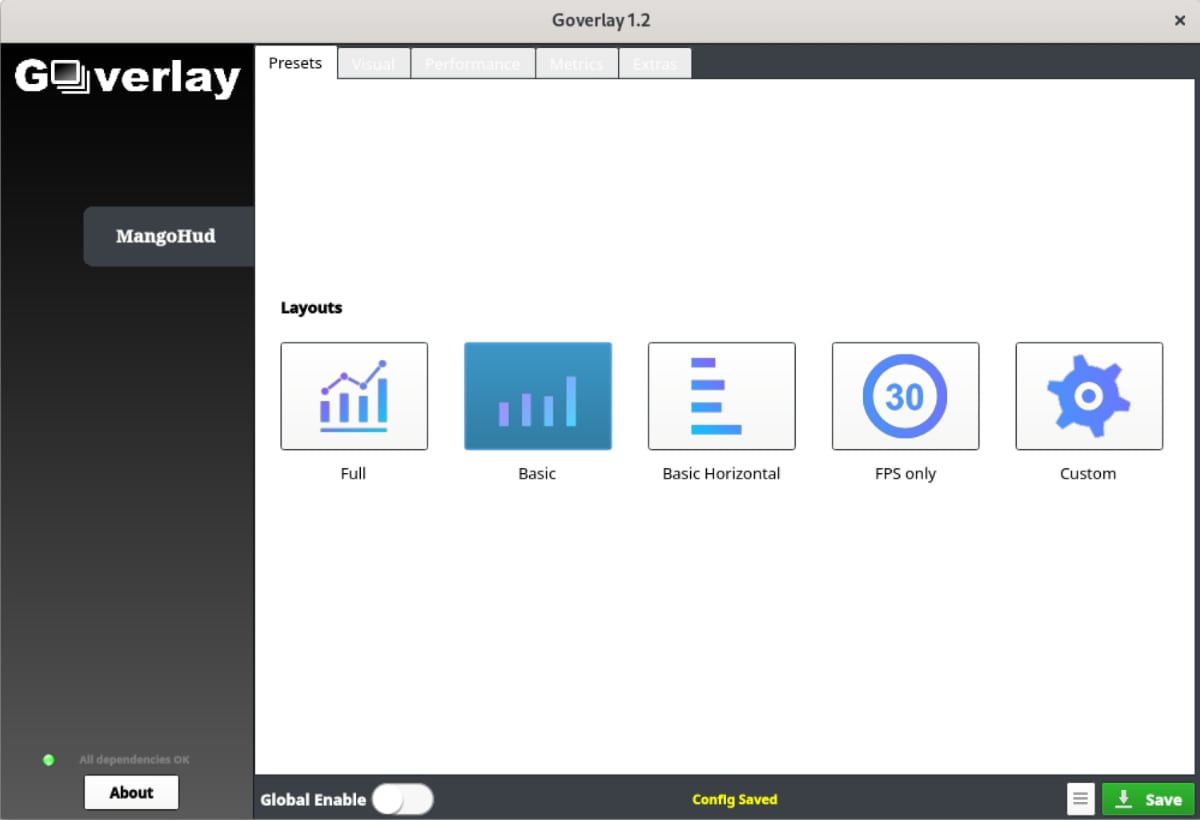Click the green dependency status indicator
1200x820 pixels.
click(49, 760)
